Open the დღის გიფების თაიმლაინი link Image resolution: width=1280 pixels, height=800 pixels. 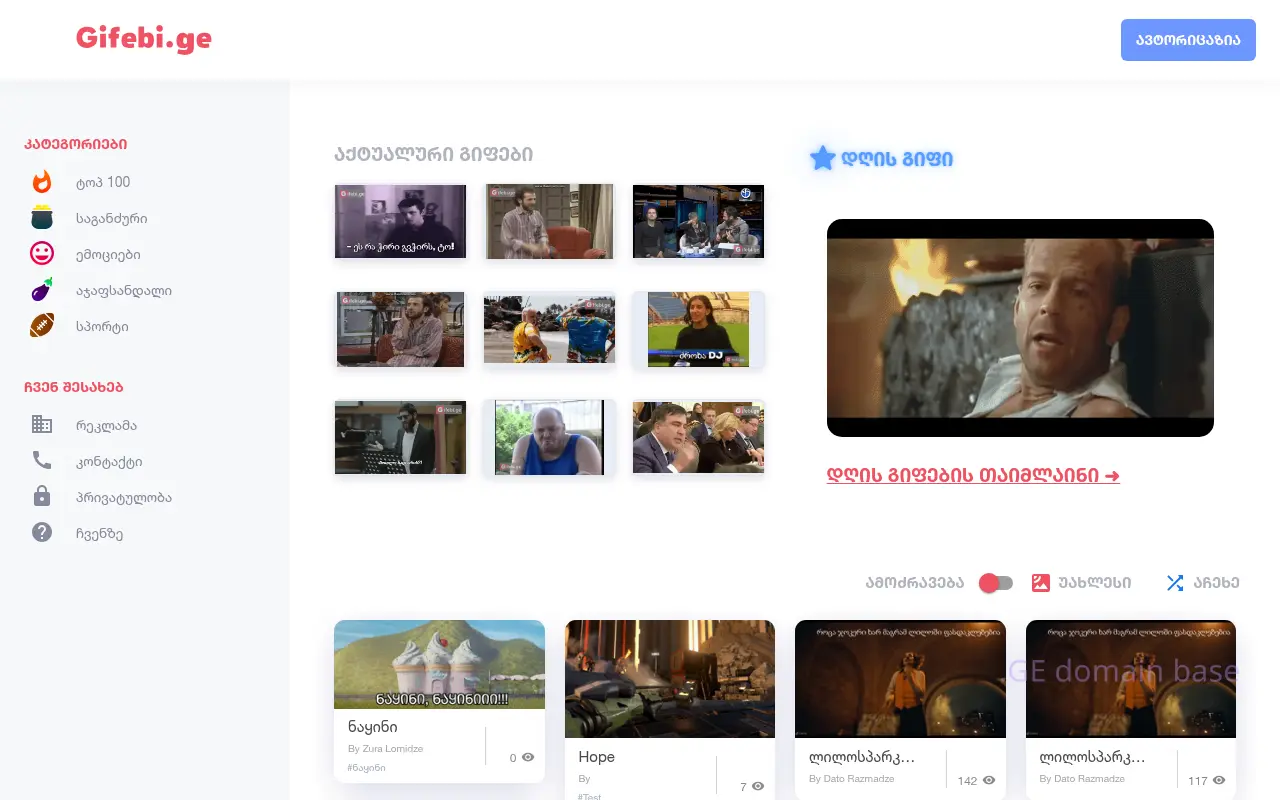pyautogui.click(x=973, y=476)
